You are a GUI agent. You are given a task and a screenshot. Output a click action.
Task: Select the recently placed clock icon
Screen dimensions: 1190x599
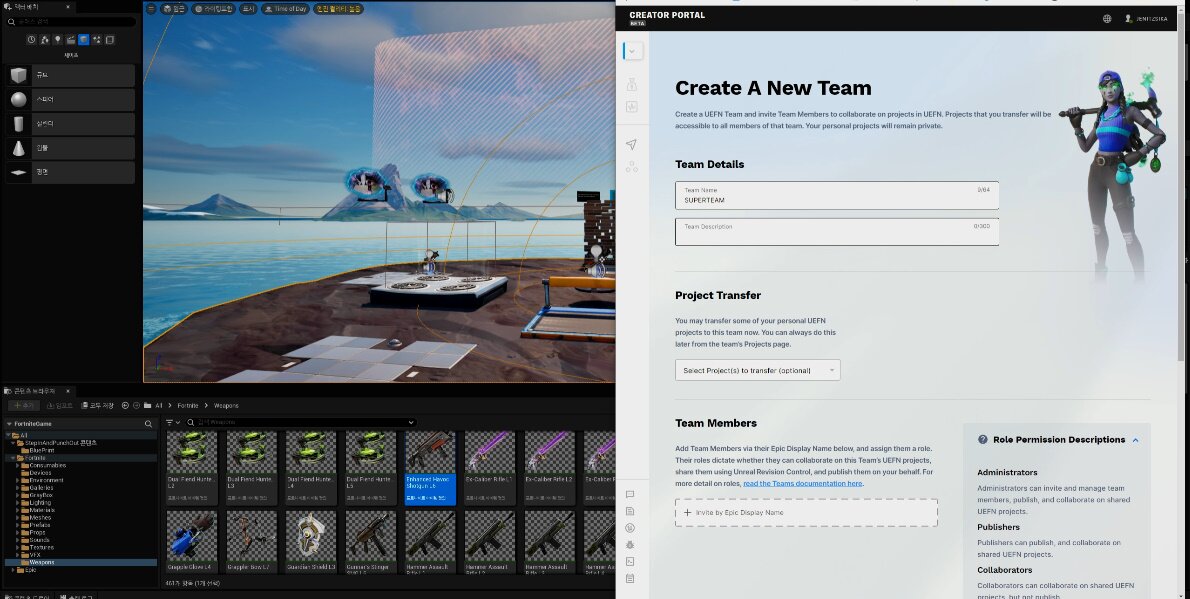31,40
